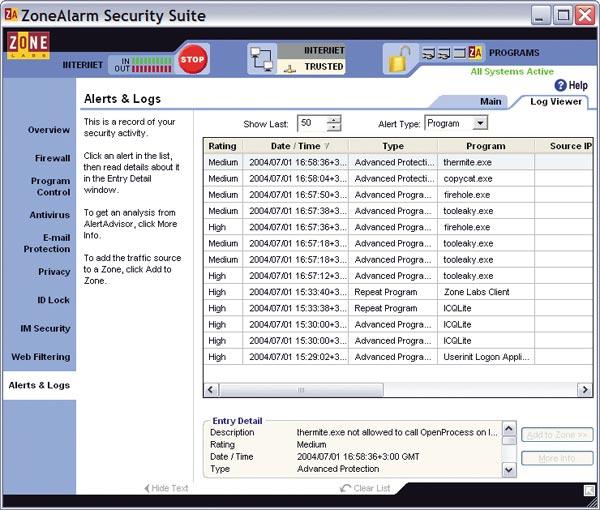Select High-rated tooleaky.exe row at 16:57:12
Viewport: 600px width, 510px height.
point(398,276)
